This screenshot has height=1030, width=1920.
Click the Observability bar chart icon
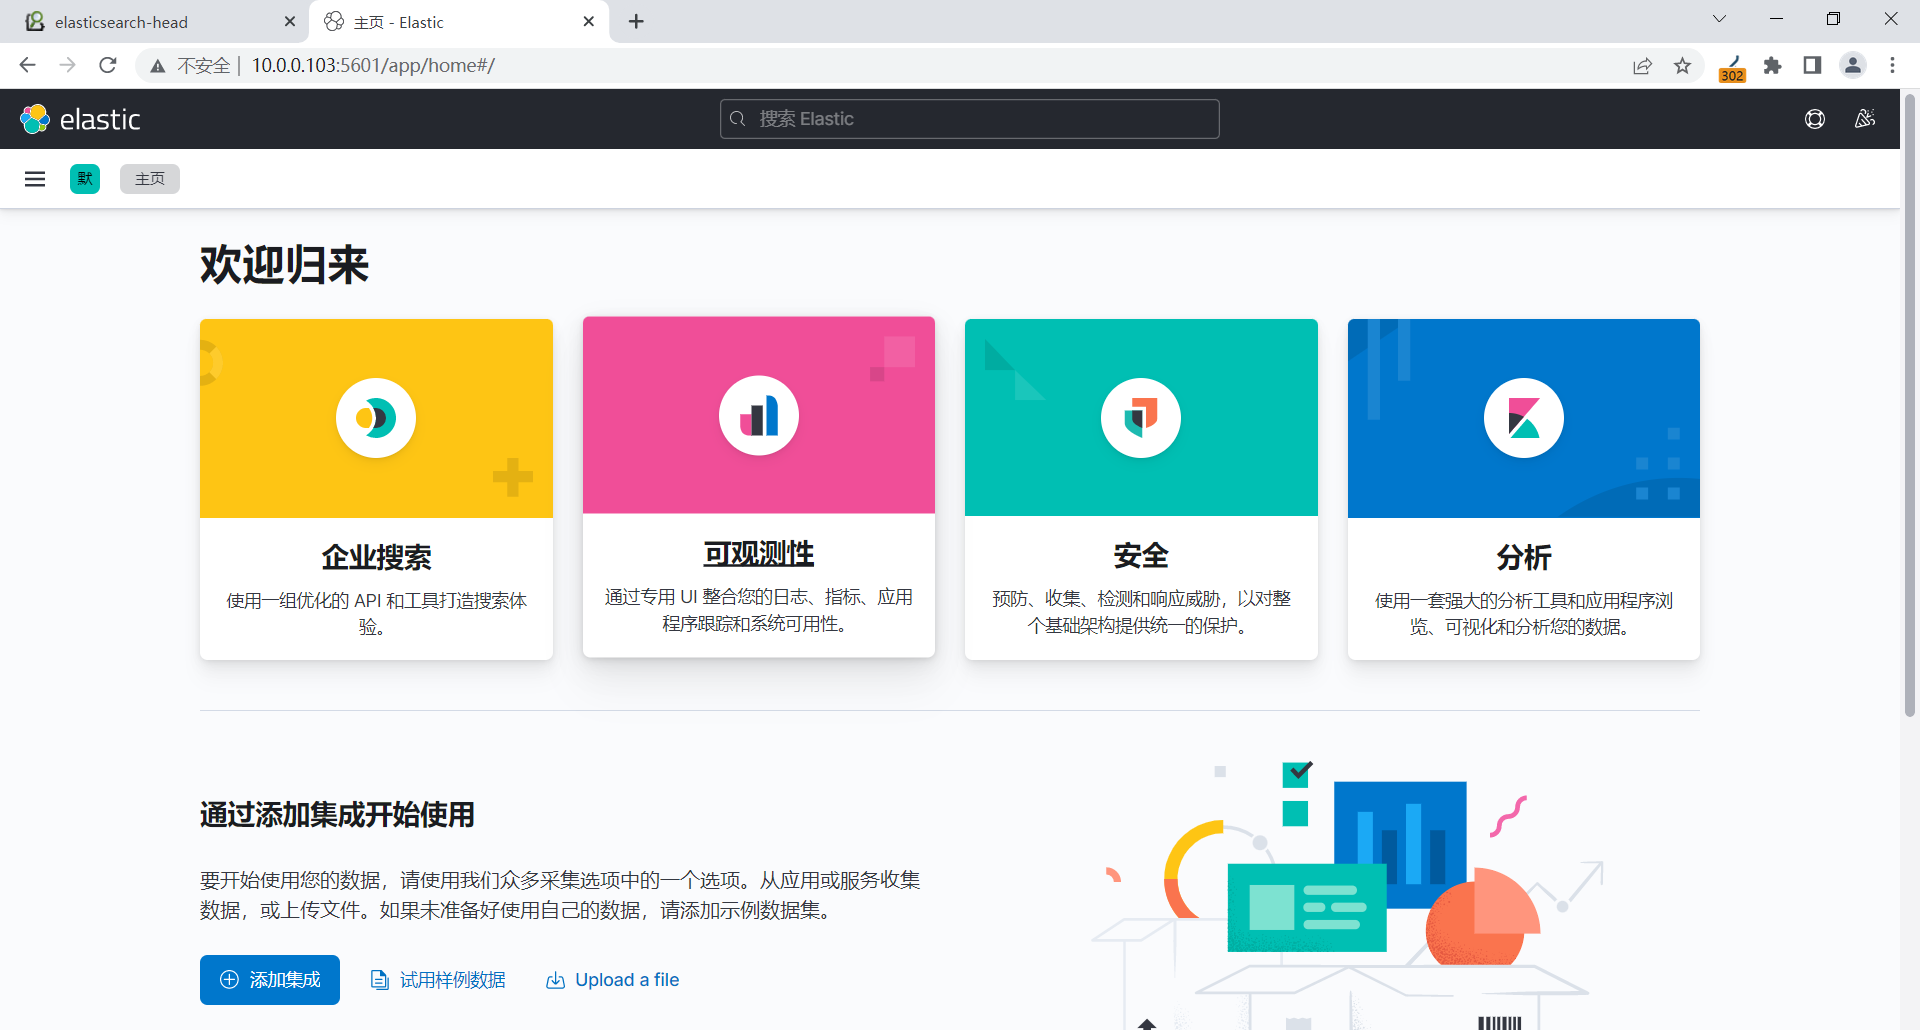tap(759, 416)
